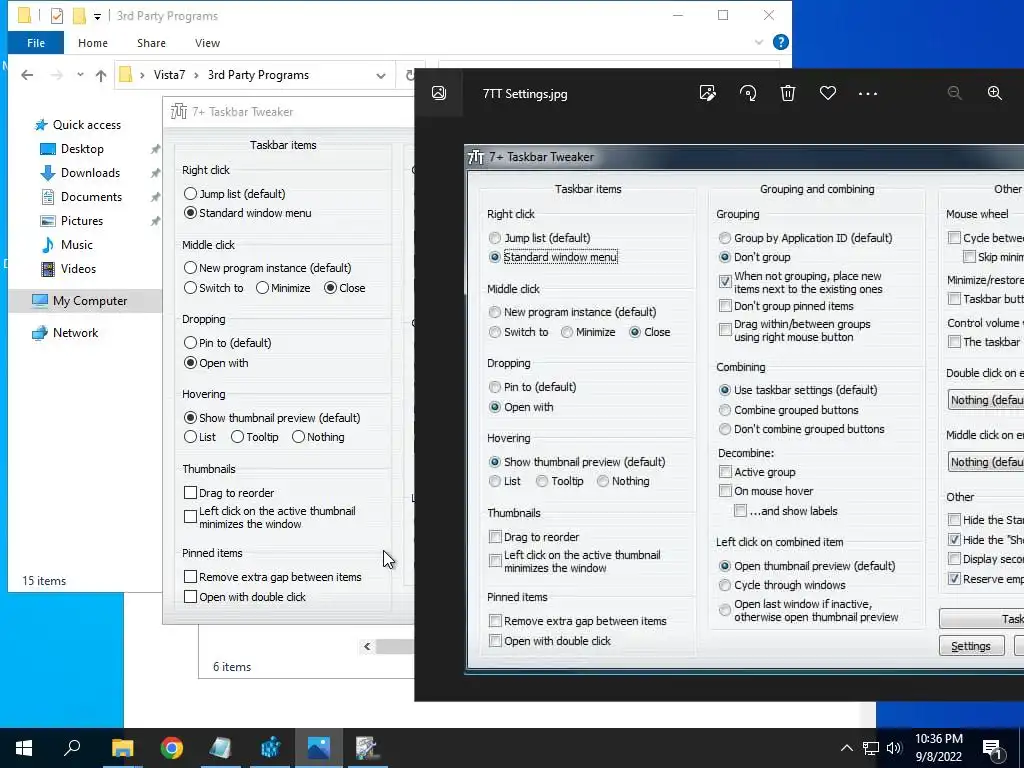Viewport: 1024px width, 768px height.
Task: Switch to the Share ribbon tab
Action: point(151,43)
